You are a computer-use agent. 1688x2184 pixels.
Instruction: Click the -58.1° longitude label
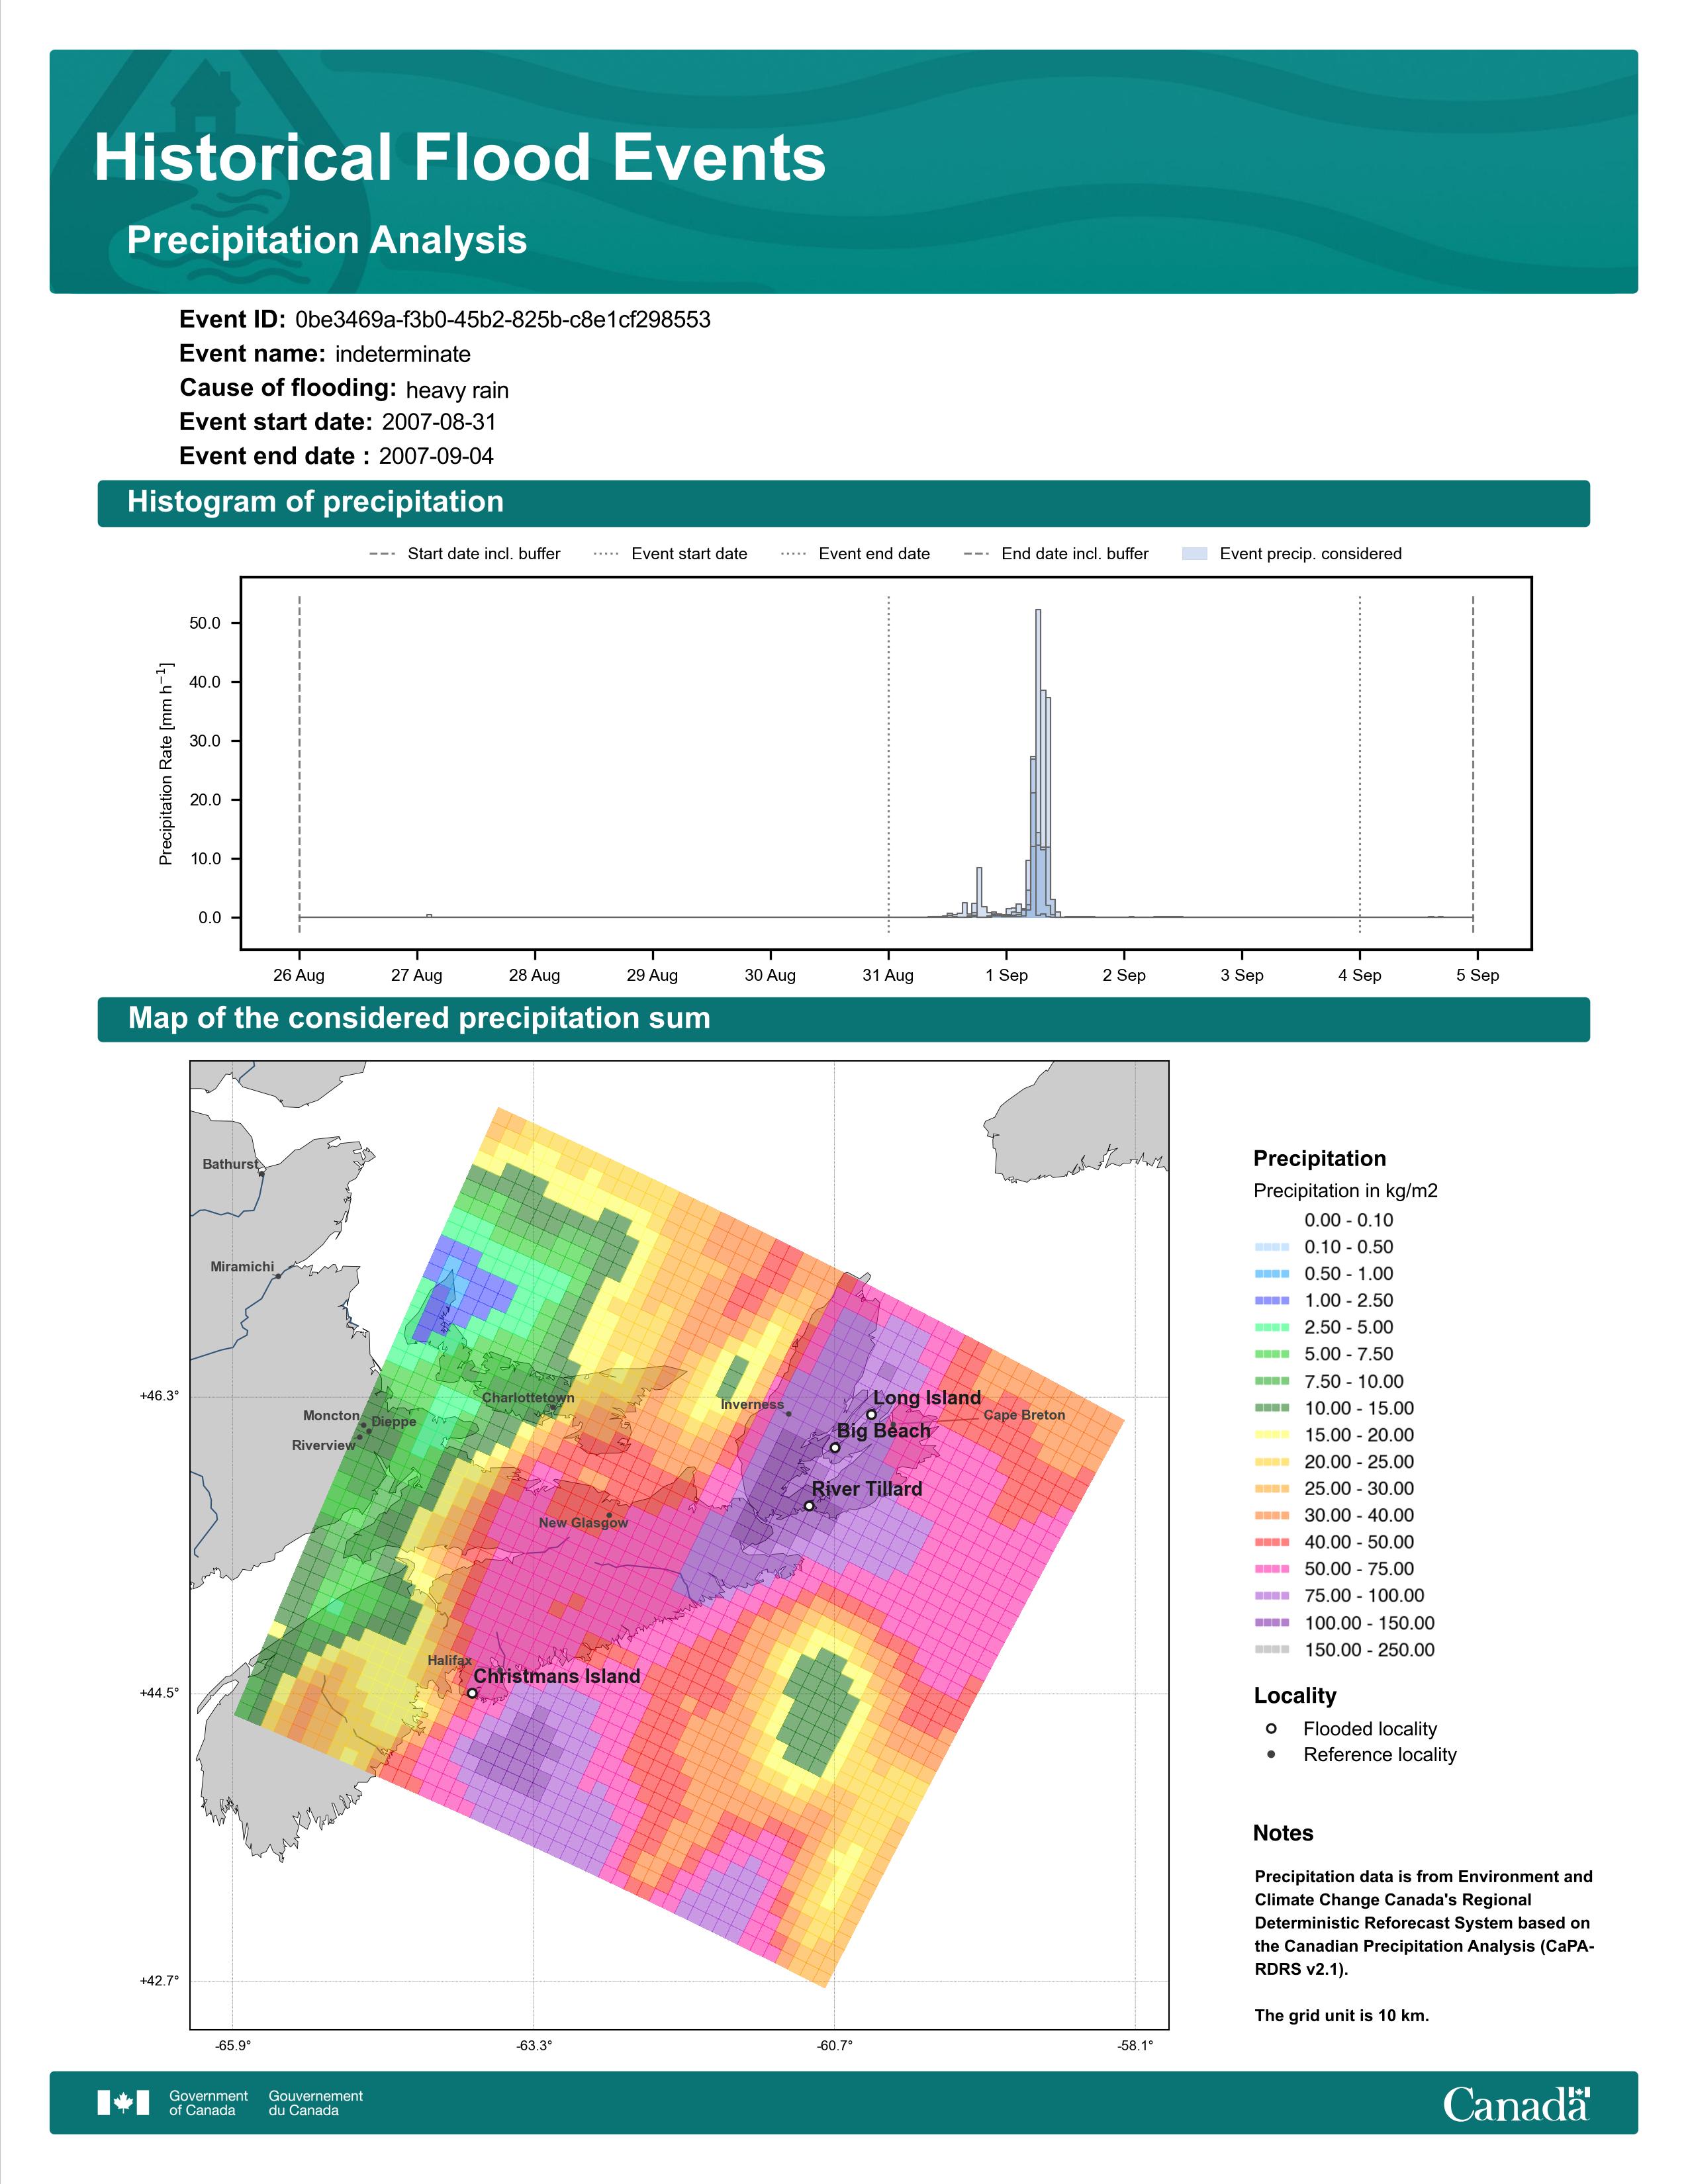(1135, 2045)
